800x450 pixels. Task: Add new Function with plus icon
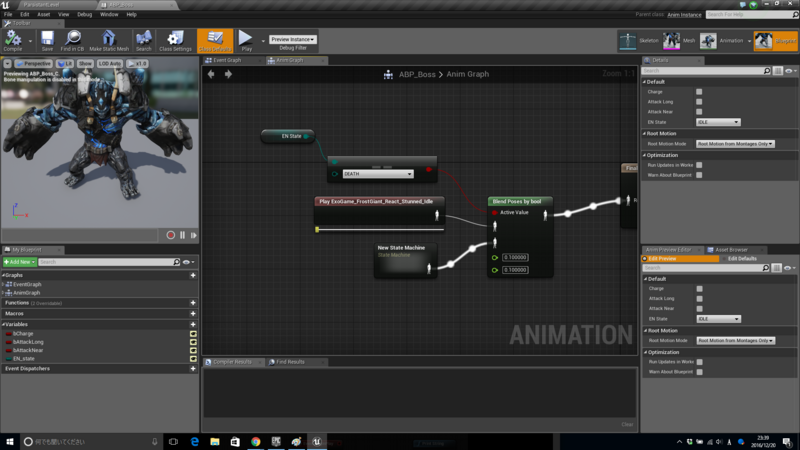(193, 303)
